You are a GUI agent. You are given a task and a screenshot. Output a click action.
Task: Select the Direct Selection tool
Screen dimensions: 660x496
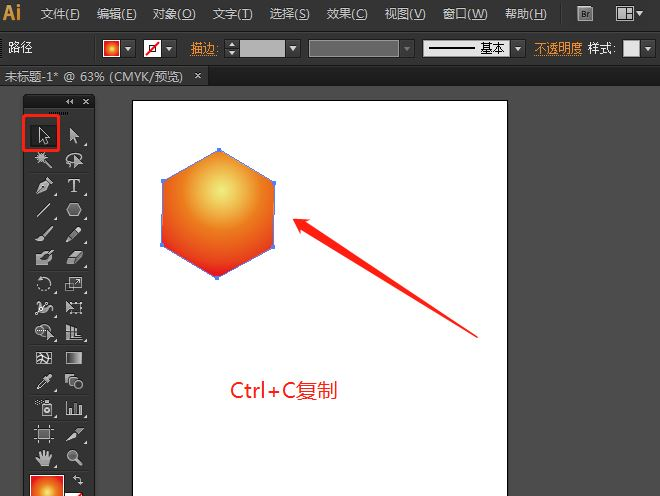pyautogui.click(x=74, y=136)
